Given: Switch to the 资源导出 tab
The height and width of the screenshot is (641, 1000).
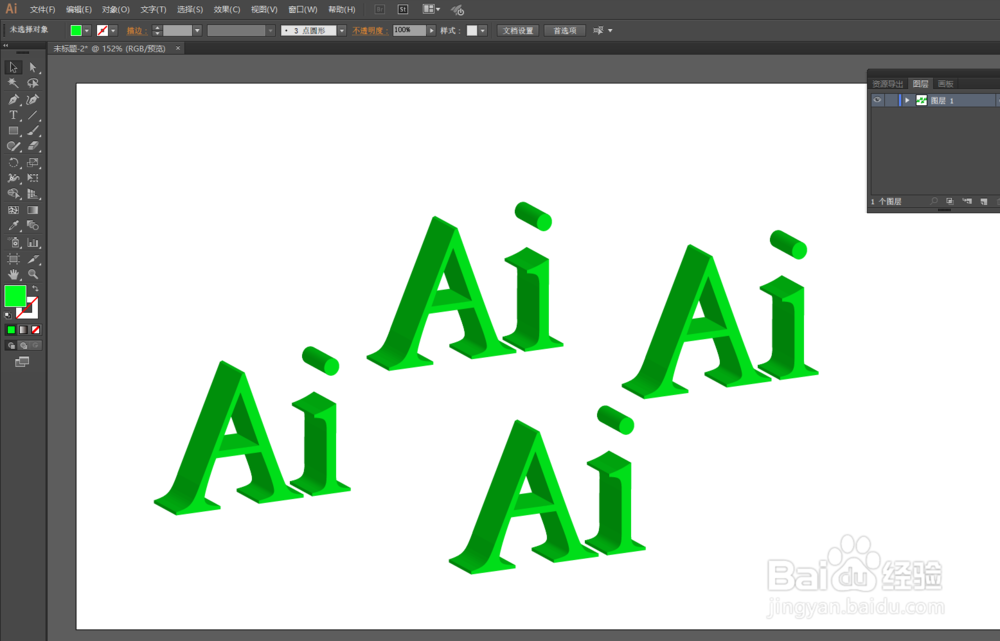Looking at the screenshot, I should click(x=888, y=84).
